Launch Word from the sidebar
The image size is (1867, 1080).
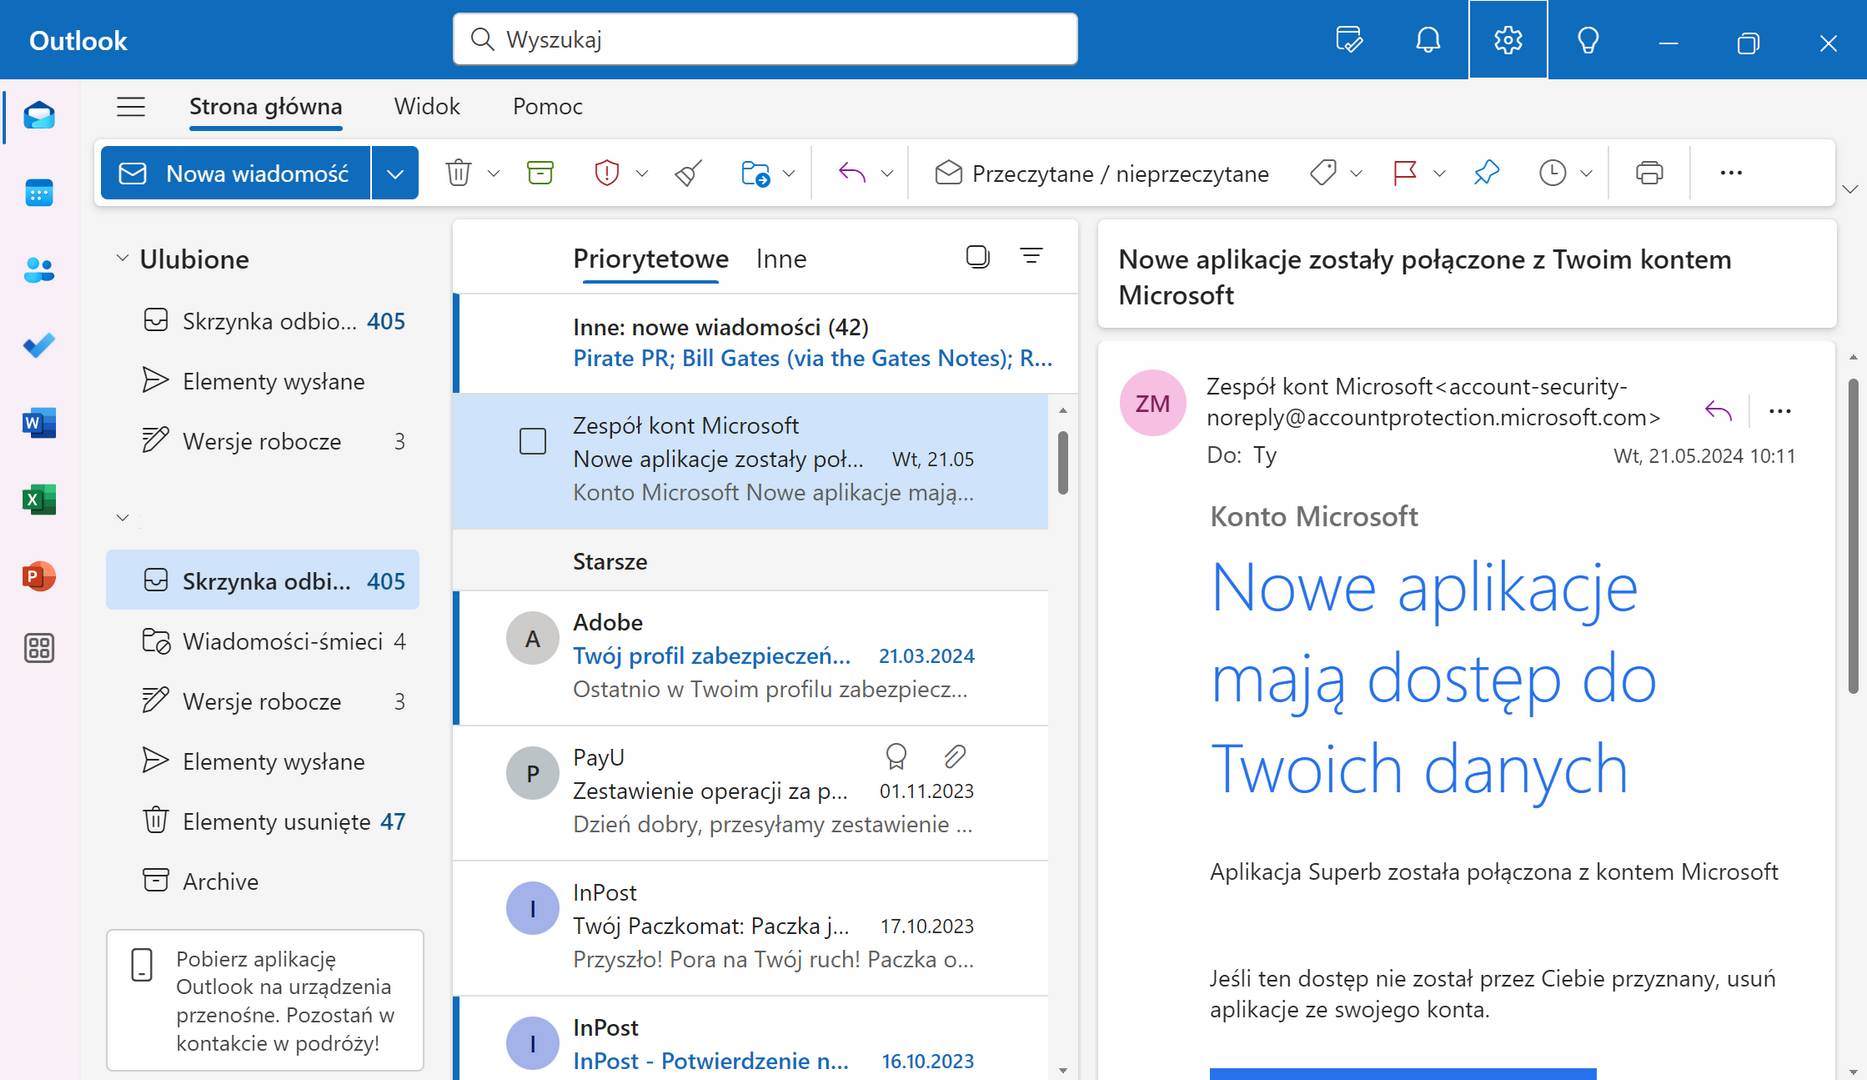click(39, 423)
